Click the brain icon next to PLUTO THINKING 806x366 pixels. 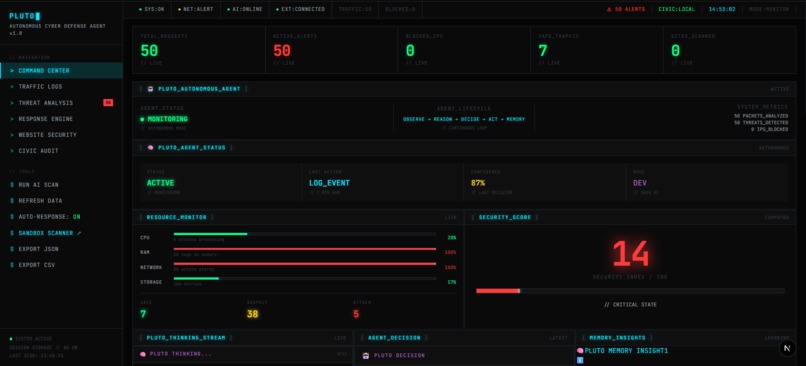(x=143, y=354)
